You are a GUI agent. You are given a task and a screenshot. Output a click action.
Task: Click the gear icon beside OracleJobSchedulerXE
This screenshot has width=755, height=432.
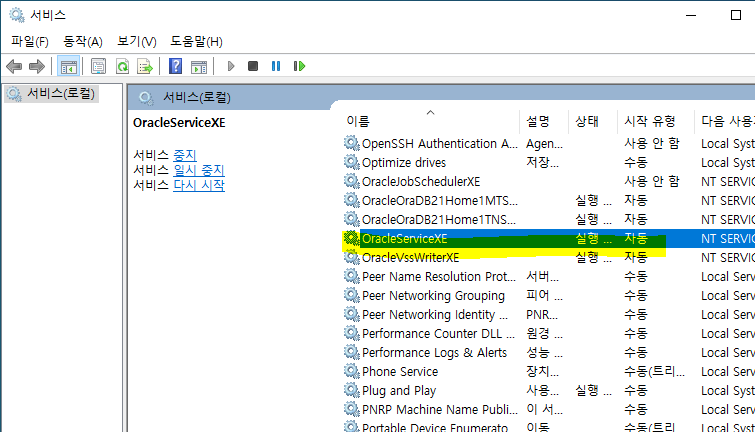click(351, 181)
